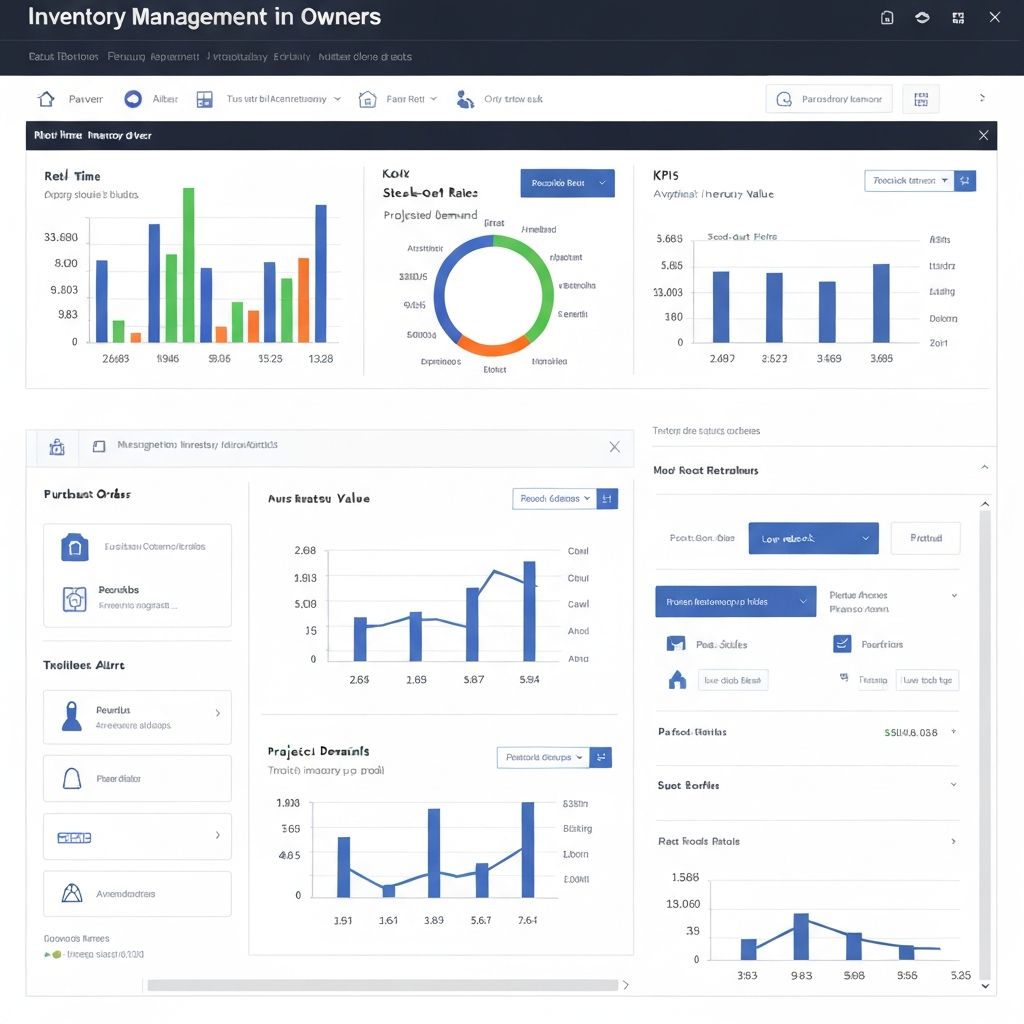Image resolution: width=1024 pixels, height=1024 pixels.
Task: Toggle the sort icon beside Projected Details dropdown
Action: pyautogui.click(x=601, y=757)
